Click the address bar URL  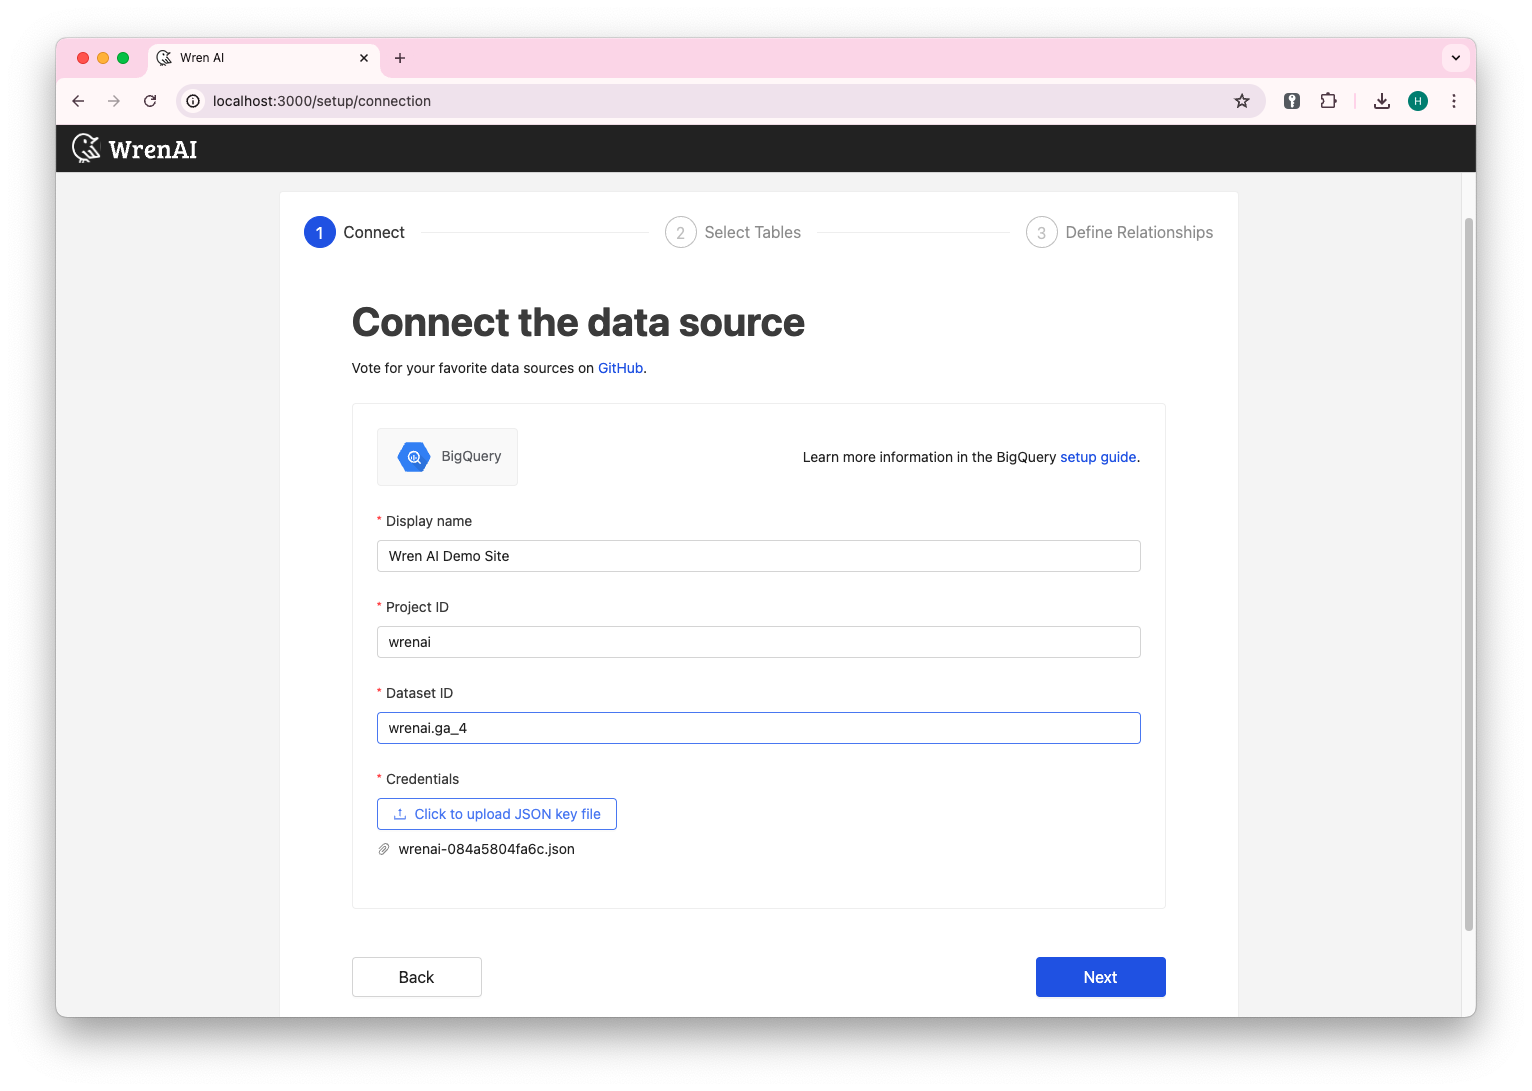coord(322,101)
